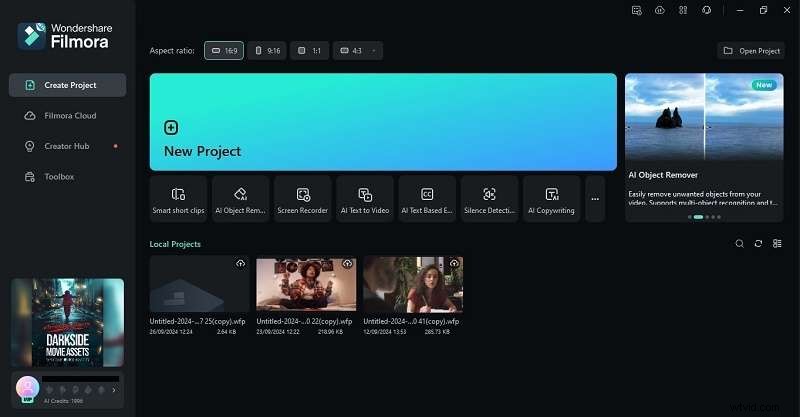This screenshot has width=800, height=417.
Task: Set aspect ratio to 1:1
Action: point(309,50)
